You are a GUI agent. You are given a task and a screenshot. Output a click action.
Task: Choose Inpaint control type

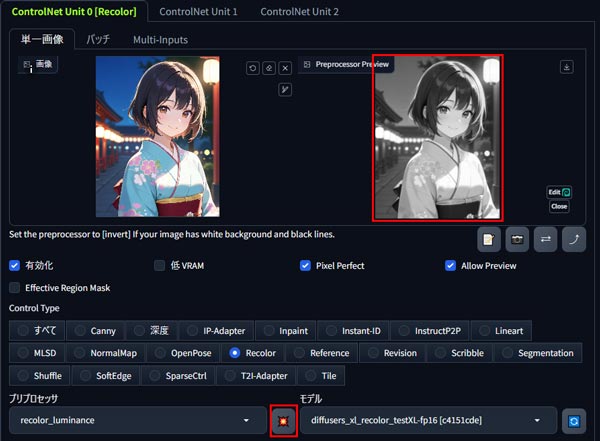tap(285, 330)
